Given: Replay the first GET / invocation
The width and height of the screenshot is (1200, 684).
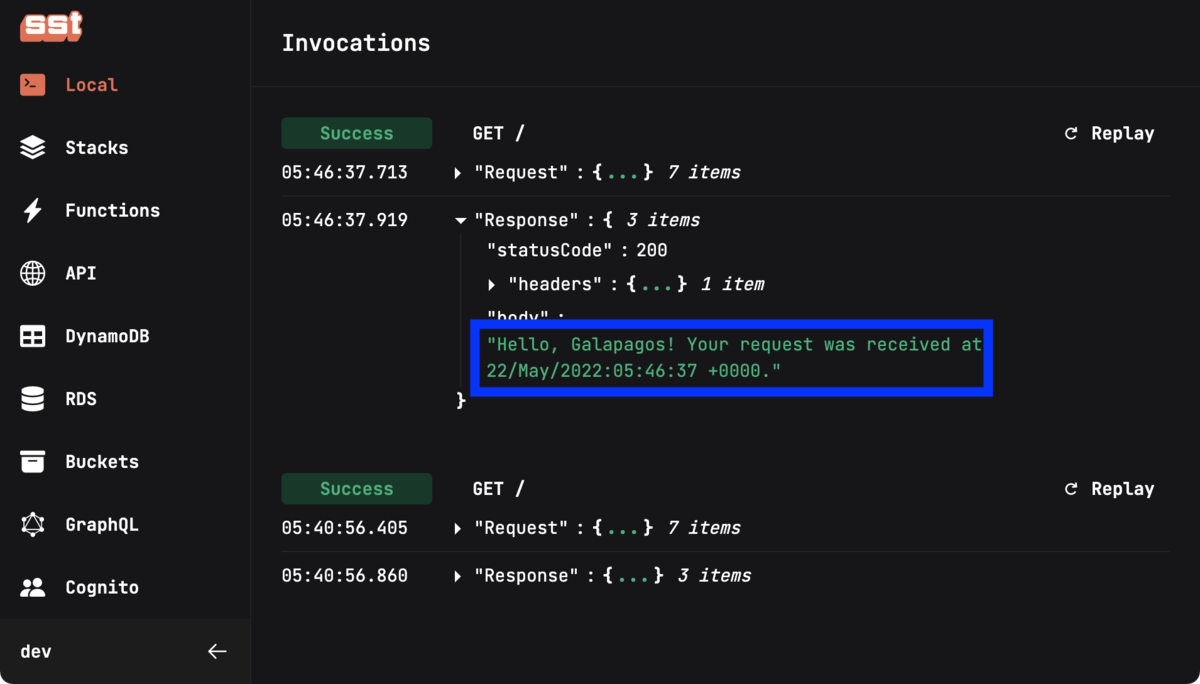Looking at the screenshot, I should point(1109,132).
